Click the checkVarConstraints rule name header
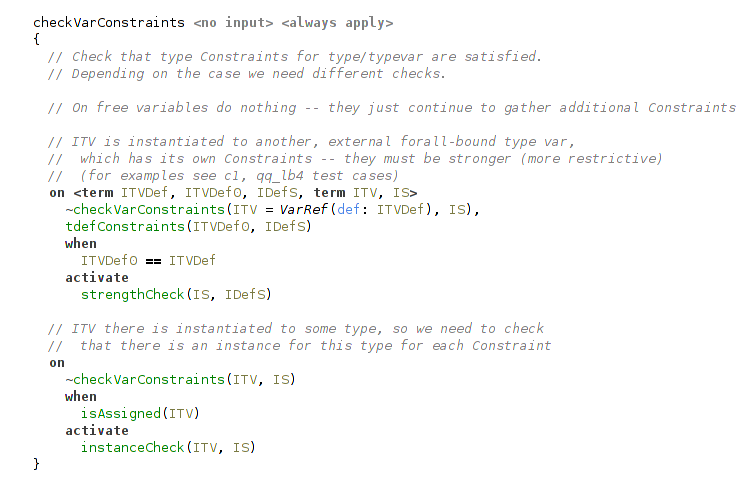The image size is (753, 490). point(109,23)
